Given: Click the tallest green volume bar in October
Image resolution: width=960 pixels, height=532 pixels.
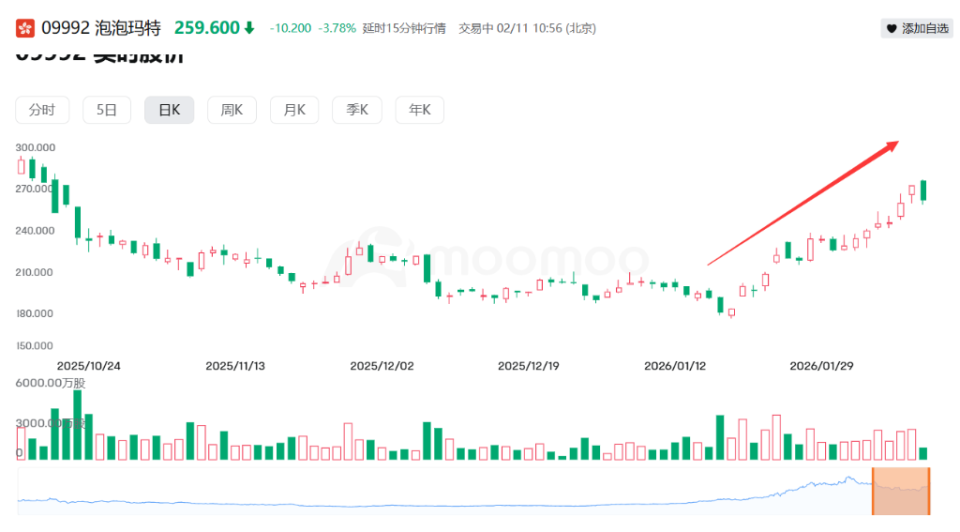Looking at the screenshot, I should (x=77, y=425).
